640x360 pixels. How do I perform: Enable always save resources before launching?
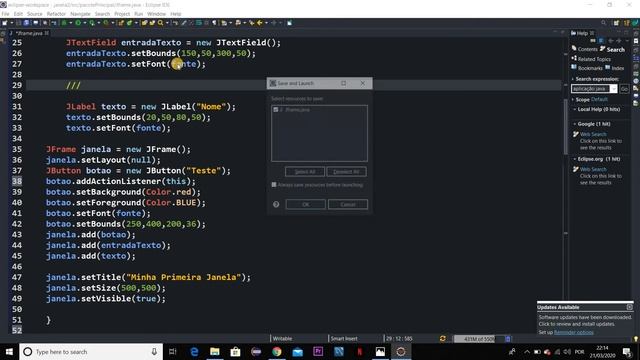[274, 185]
